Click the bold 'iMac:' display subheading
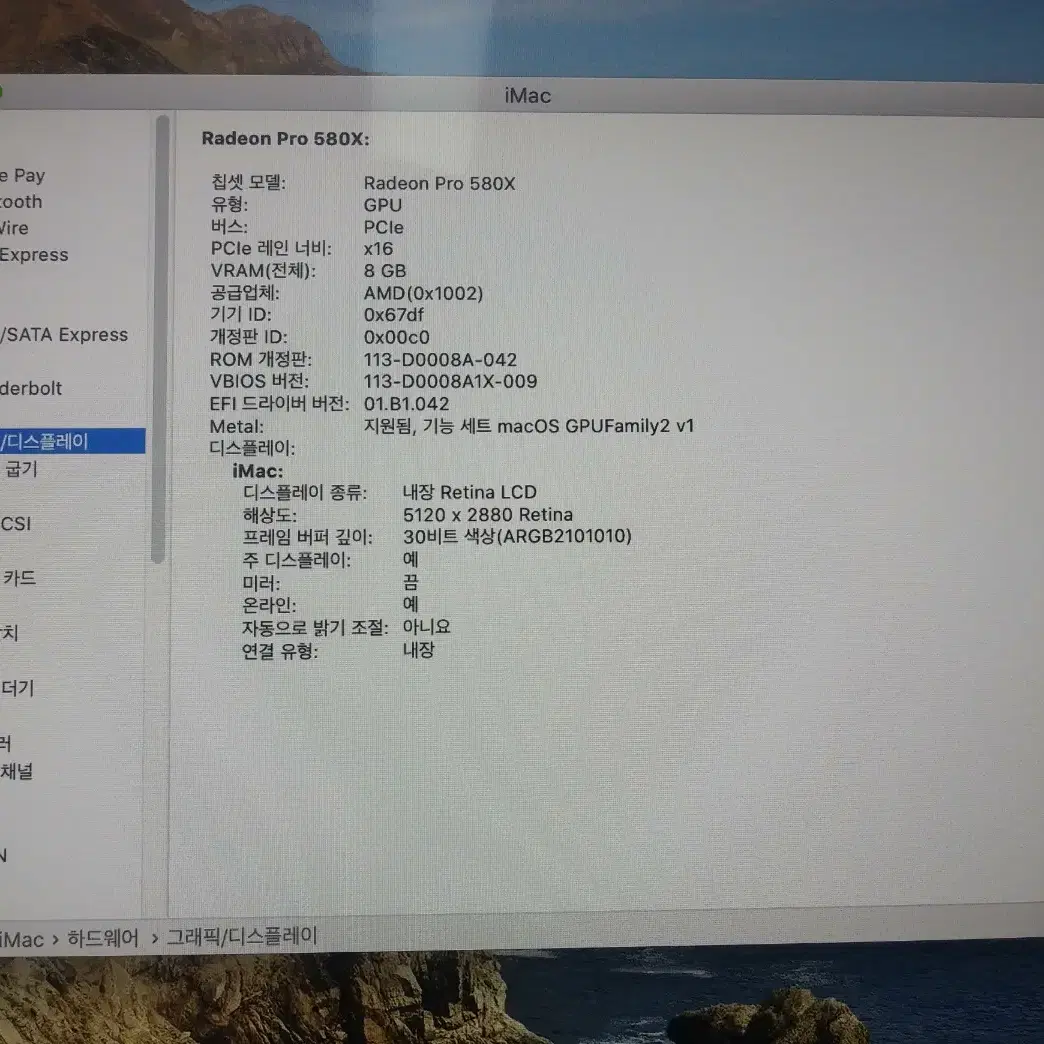Viewport: 1044px width, 1044px height. point(258,471)
